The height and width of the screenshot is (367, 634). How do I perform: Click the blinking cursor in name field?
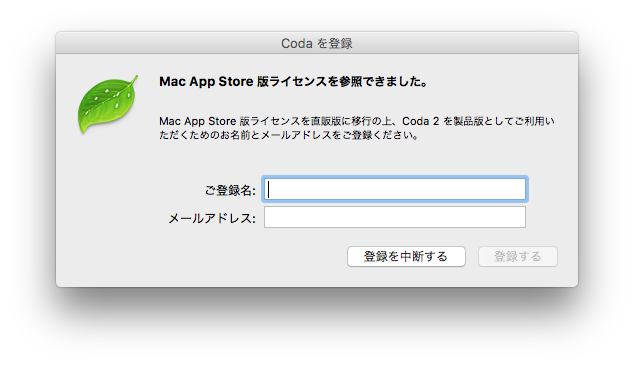tap(268, 189)
